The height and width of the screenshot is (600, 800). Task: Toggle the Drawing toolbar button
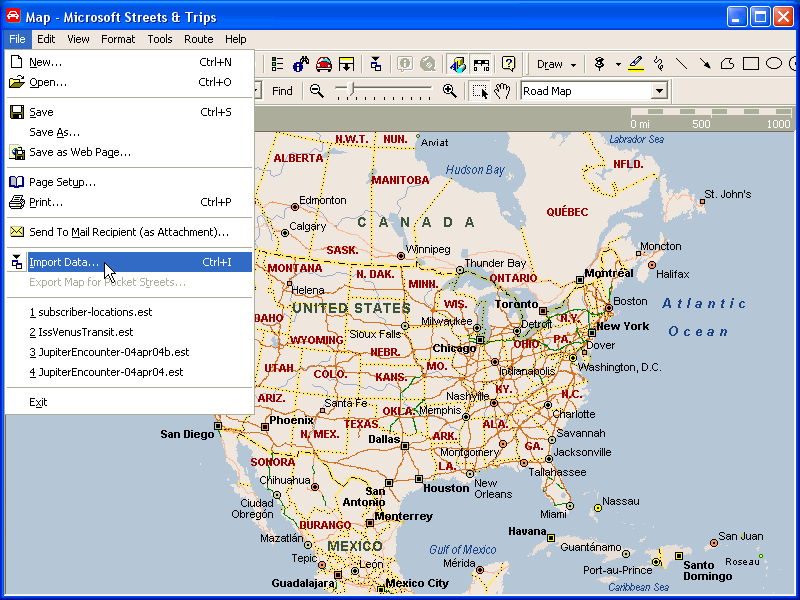click(458, 64)
